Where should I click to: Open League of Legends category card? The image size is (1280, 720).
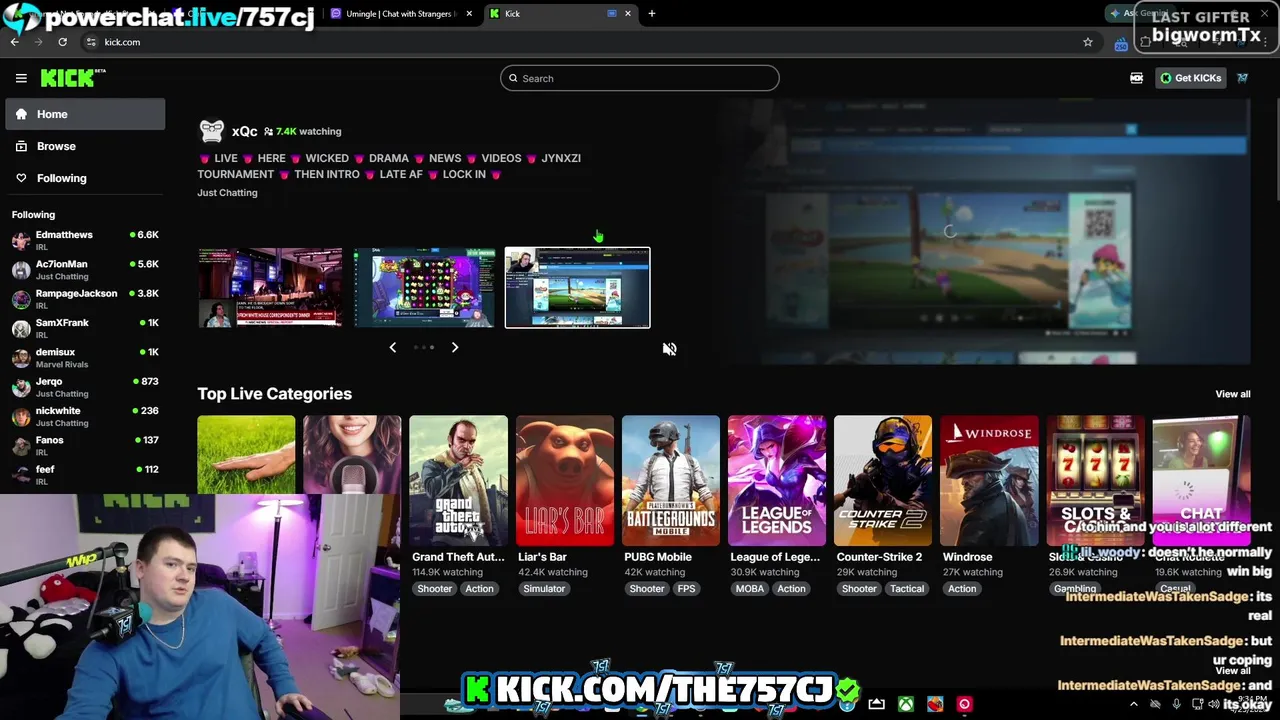(x=777, y=480)
